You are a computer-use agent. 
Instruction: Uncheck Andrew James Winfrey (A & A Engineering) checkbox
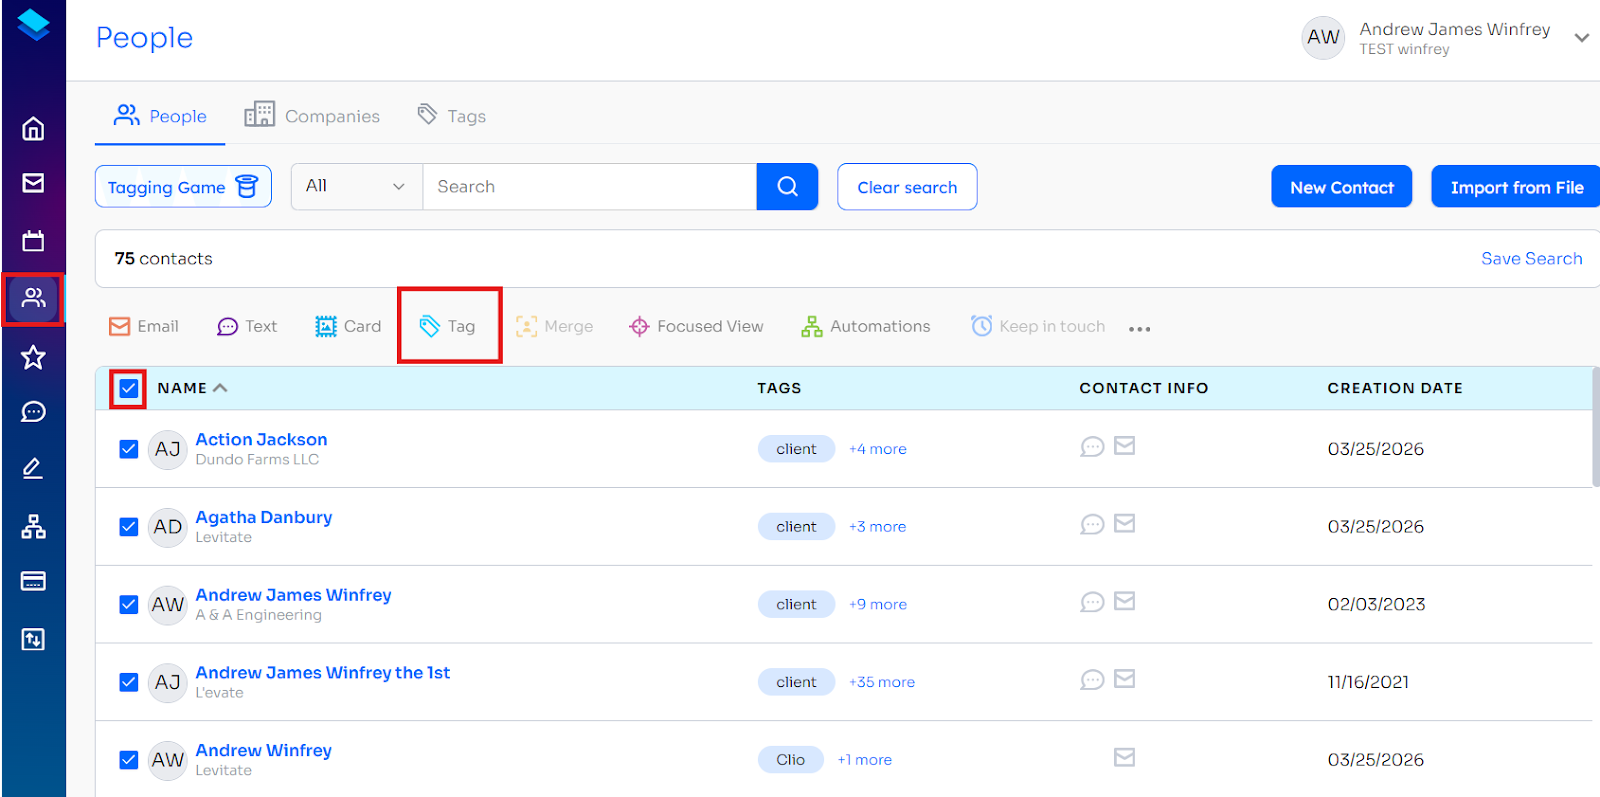[129, 605]
